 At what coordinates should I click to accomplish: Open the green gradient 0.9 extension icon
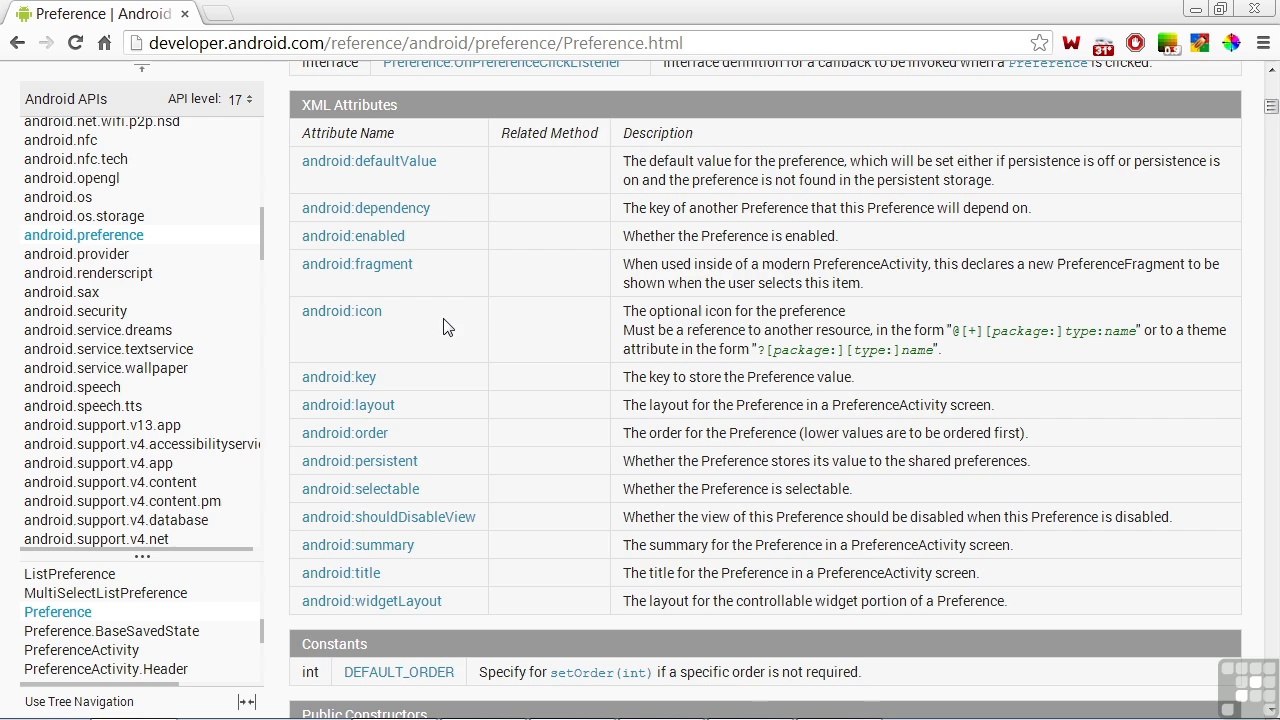(1167, 43)
